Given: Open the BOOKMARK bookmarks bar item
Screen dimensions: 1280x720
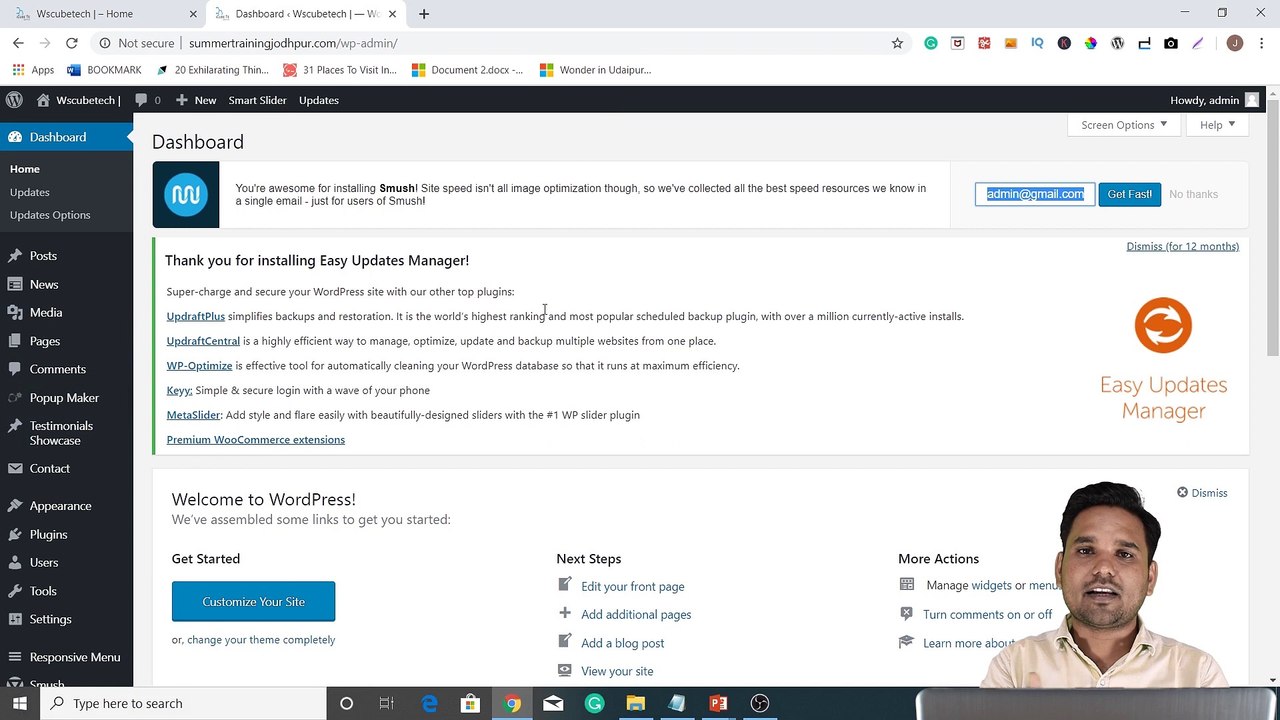Looking at the screenshot, I should click(104, 70).
